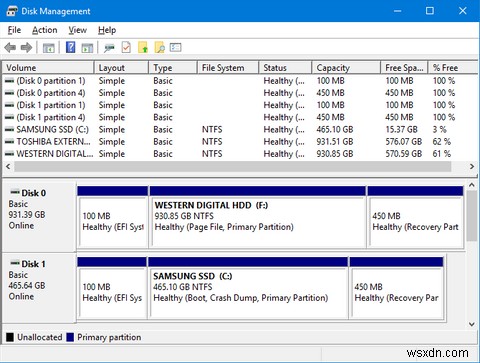Click drive icon of Disk 0 partition 1 row
Image resolution: width=480 pixels, height=363 pixels.
click(x=10, y=81)
